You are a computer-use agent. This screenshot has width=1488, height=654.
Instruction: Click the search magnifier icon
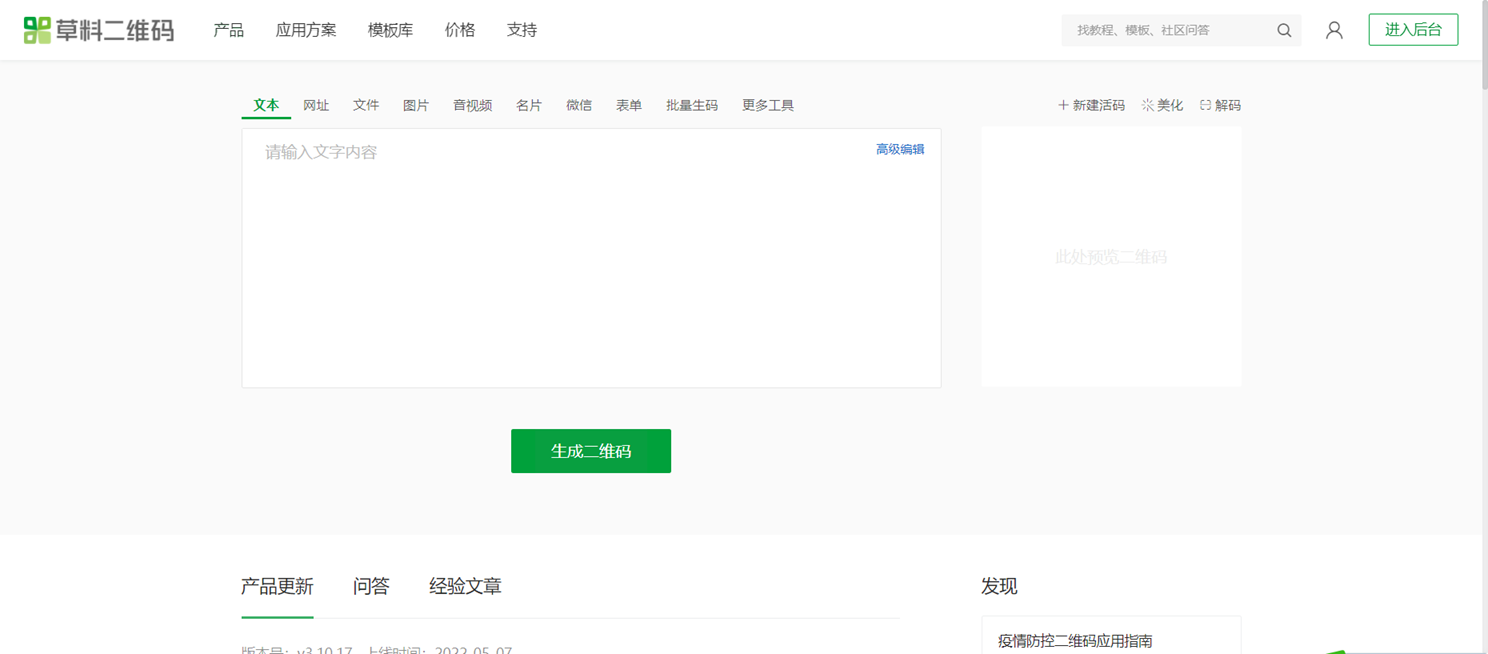click(1284, 31)
